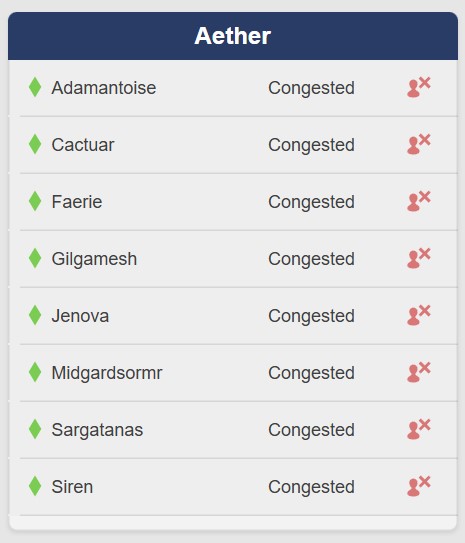465x543 pixels.
Task: Click the green online status diamond for Adamantoise
Action: [x=35, y=87]
